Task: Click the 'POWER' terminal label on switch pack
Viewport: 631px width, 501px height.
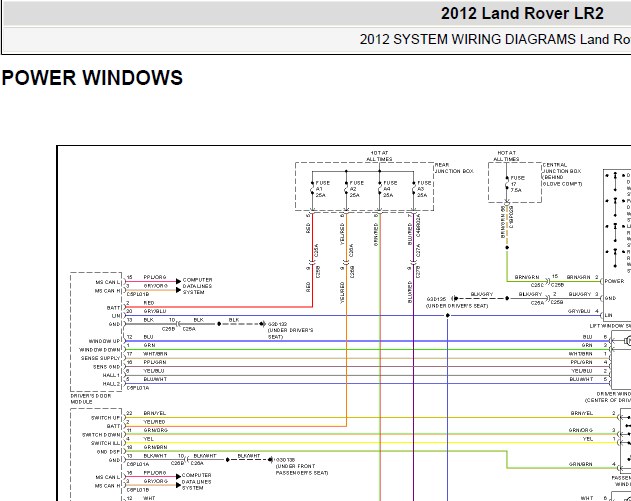Action: (x=614, y=281)
